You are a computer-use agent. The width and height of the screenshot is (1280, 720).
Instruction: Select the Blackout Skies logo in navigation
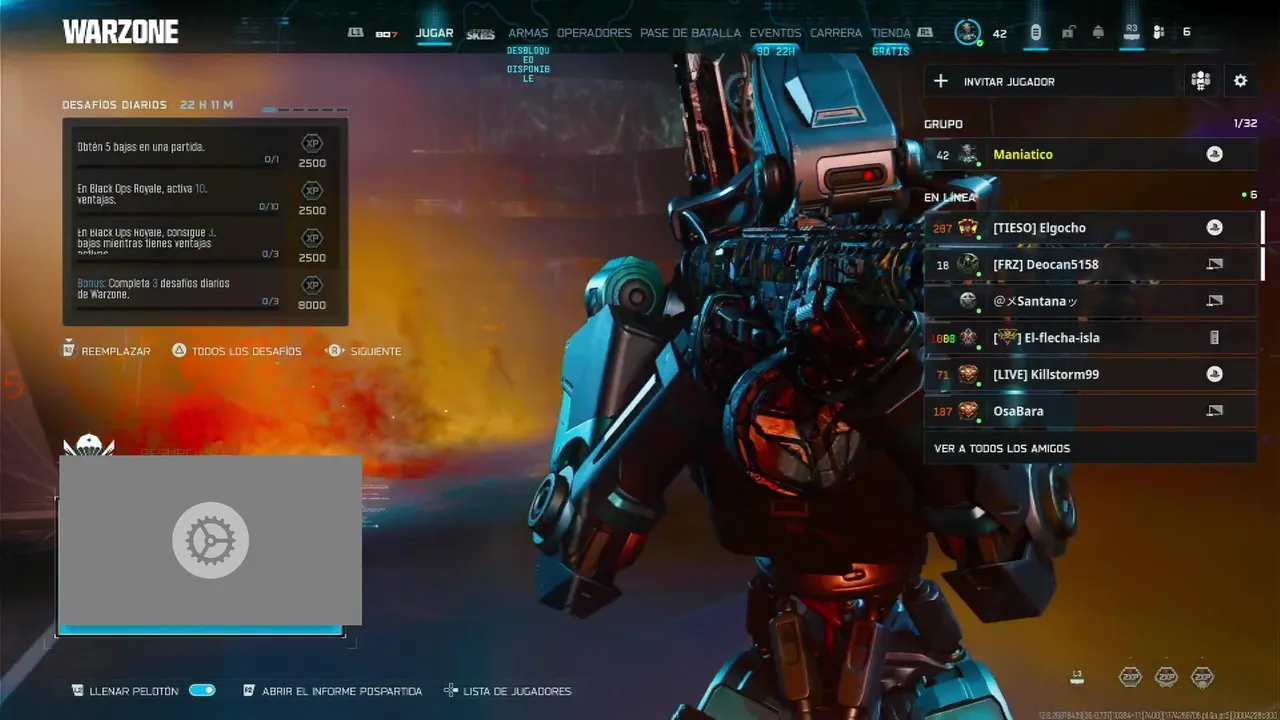[x=480, y=34]
